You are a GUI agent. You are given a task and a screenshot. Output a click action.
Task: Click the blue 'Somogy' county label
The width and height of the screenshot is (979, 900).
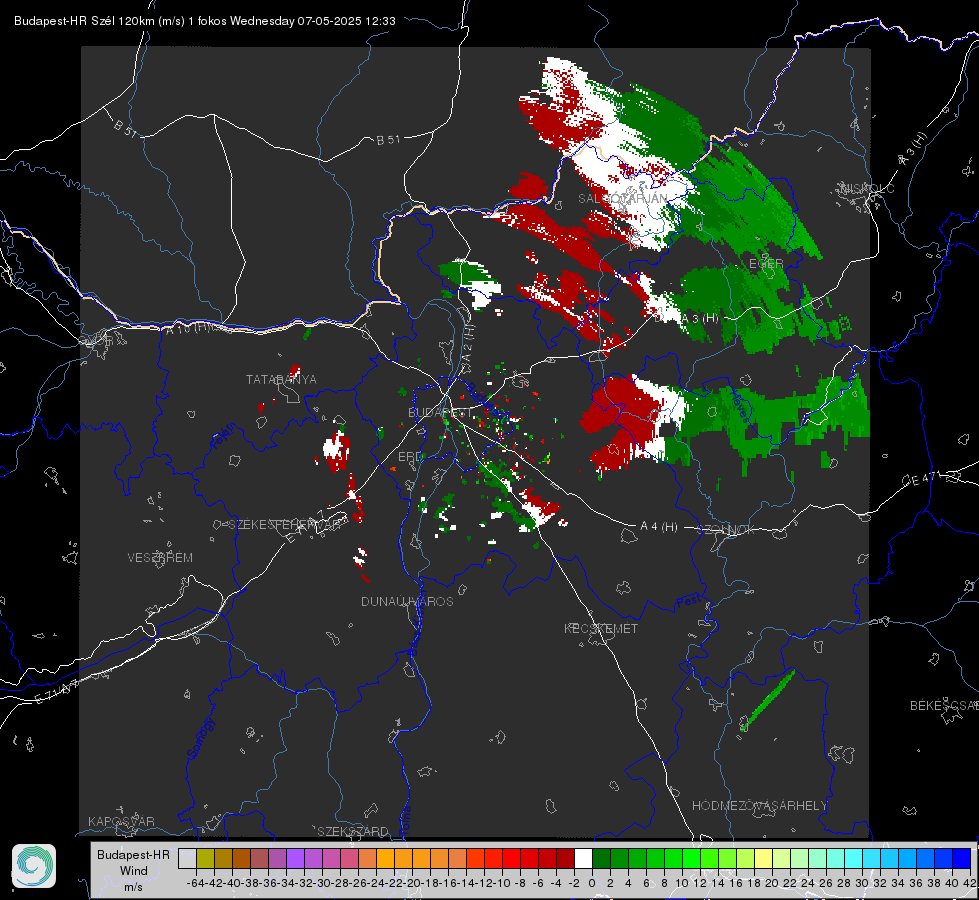200,738
